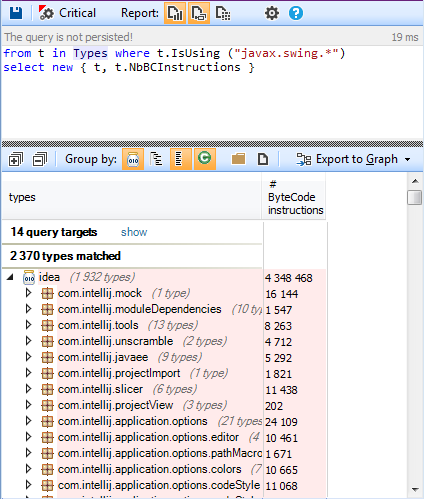Toggle group by flat namespace icon

coord(181,159)
